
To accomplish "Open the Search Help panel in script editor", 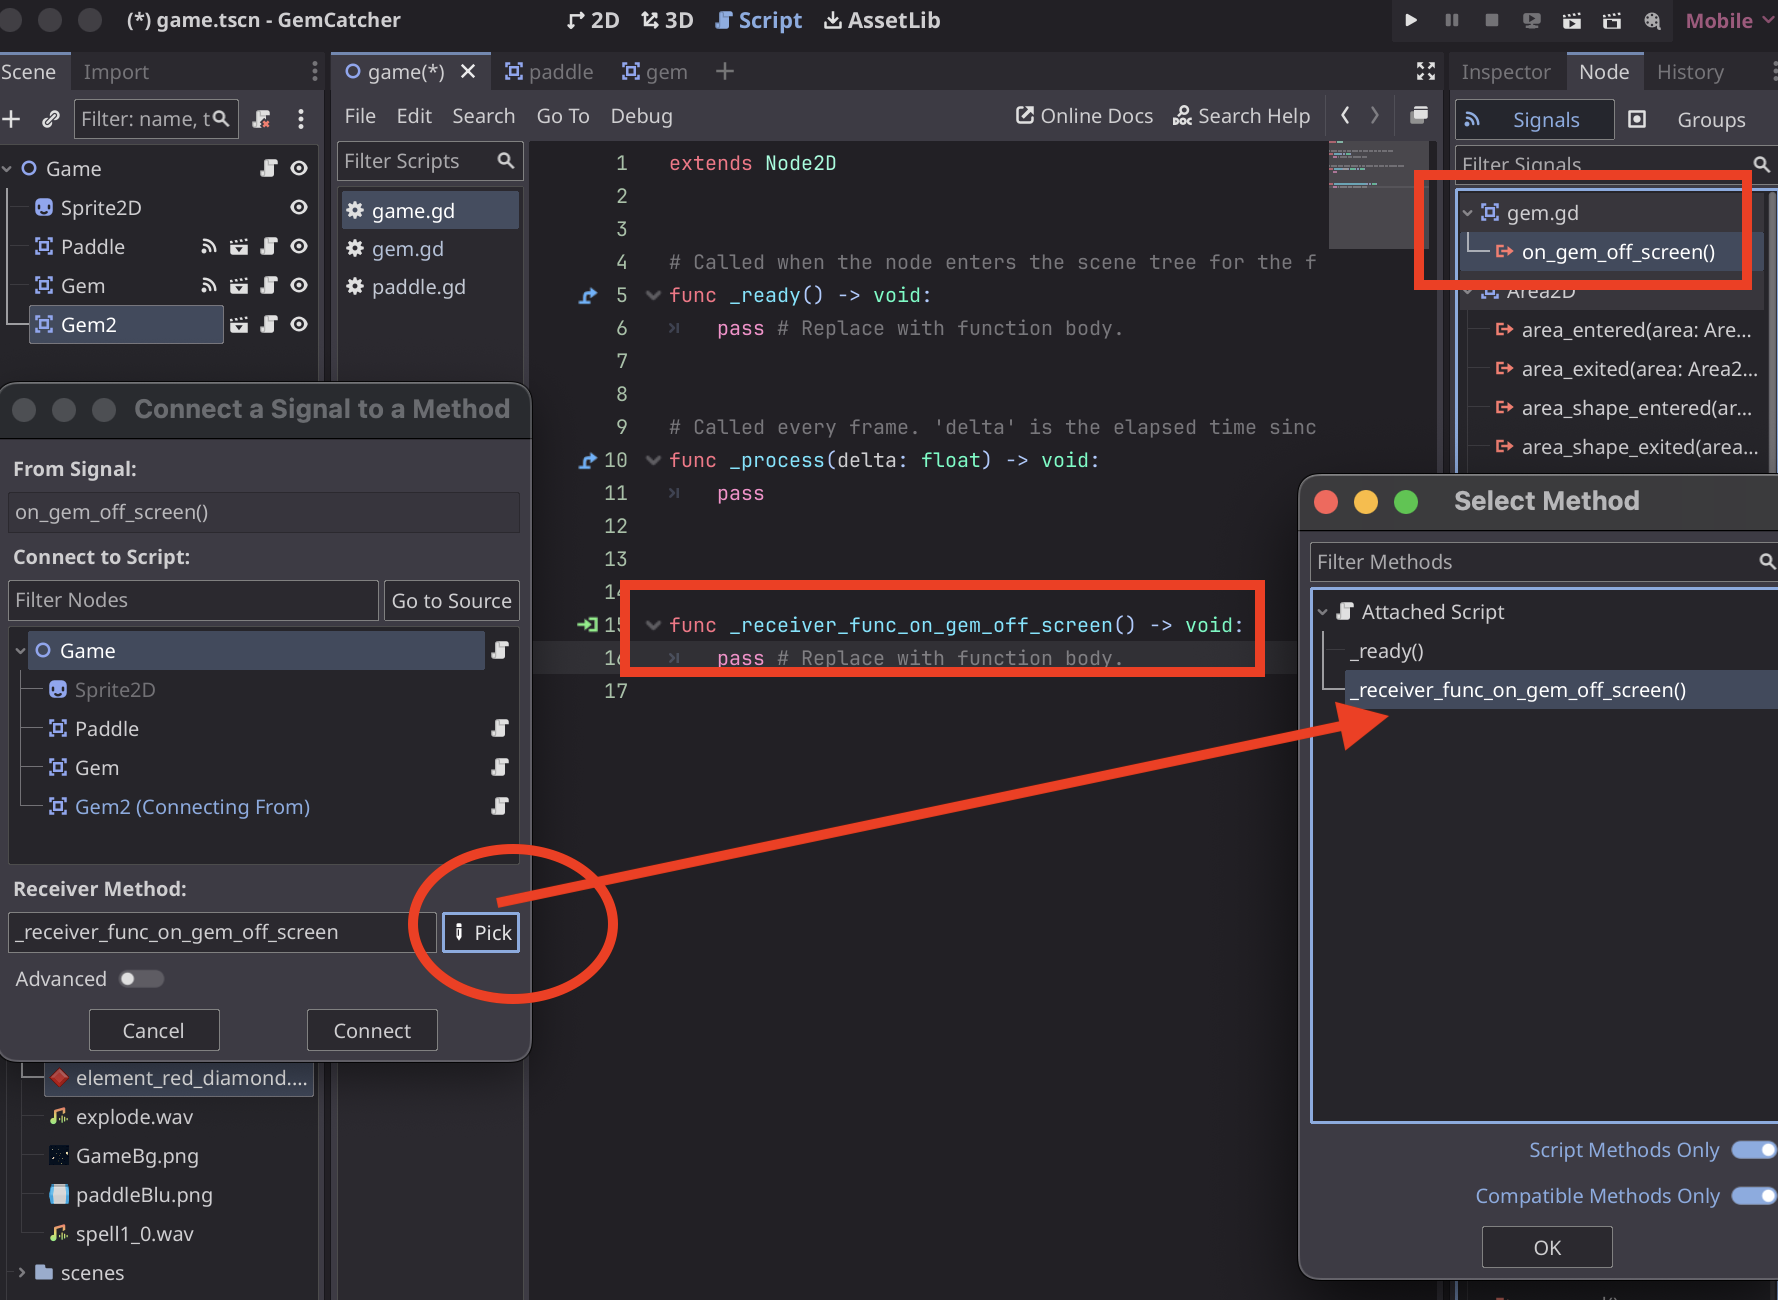I will (x=1242, y=116).
